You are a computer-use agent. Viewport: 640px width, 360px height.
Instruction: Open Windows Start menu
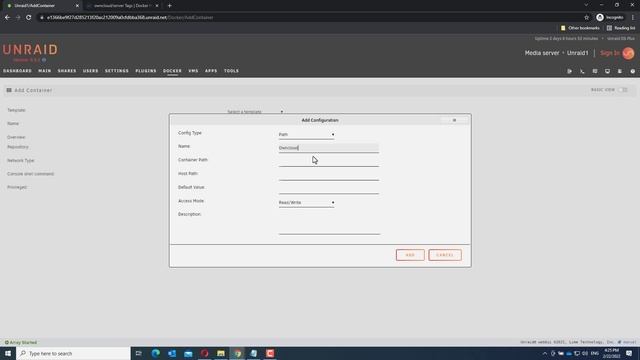(8, 353)
